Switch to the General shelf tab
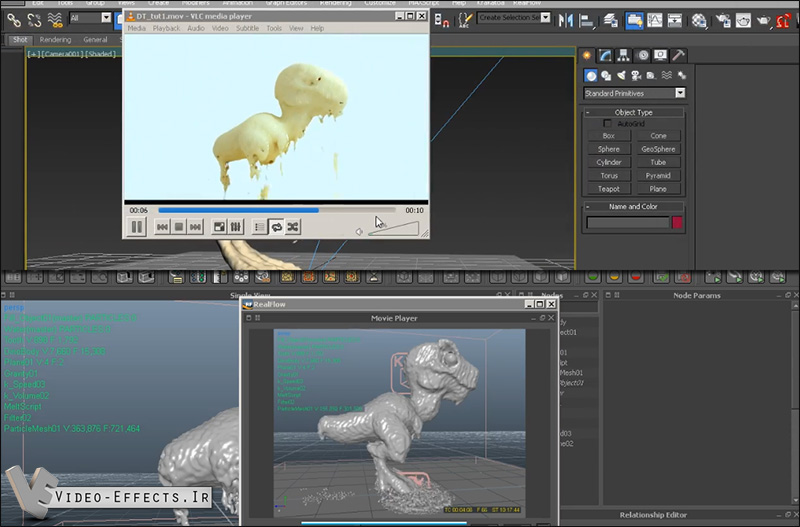800x527 pixels. click(95, 40)
